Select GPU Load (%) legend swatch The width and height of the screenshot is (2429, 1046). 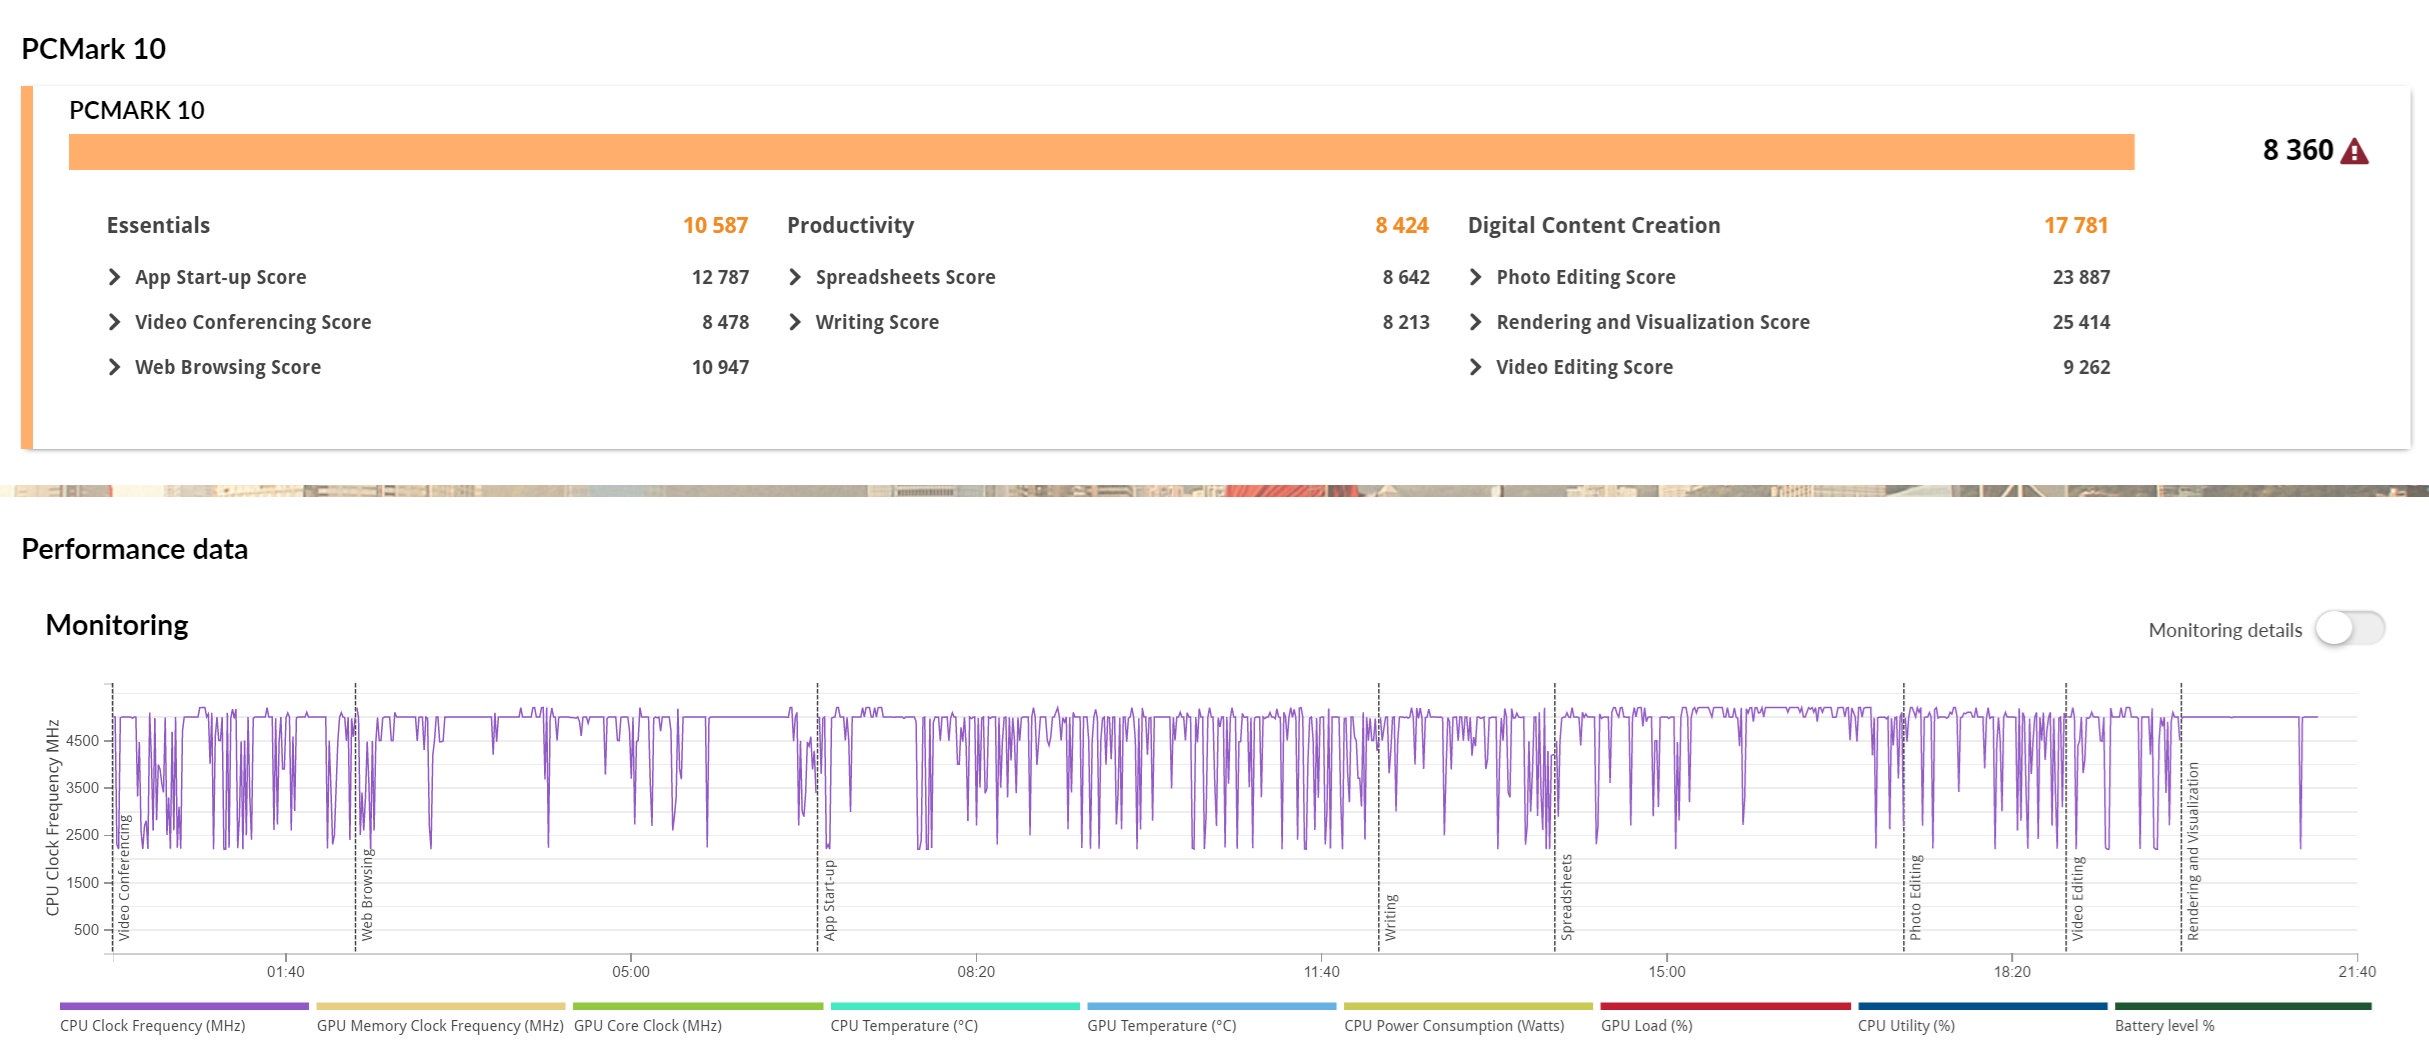pos(1726,1006)
